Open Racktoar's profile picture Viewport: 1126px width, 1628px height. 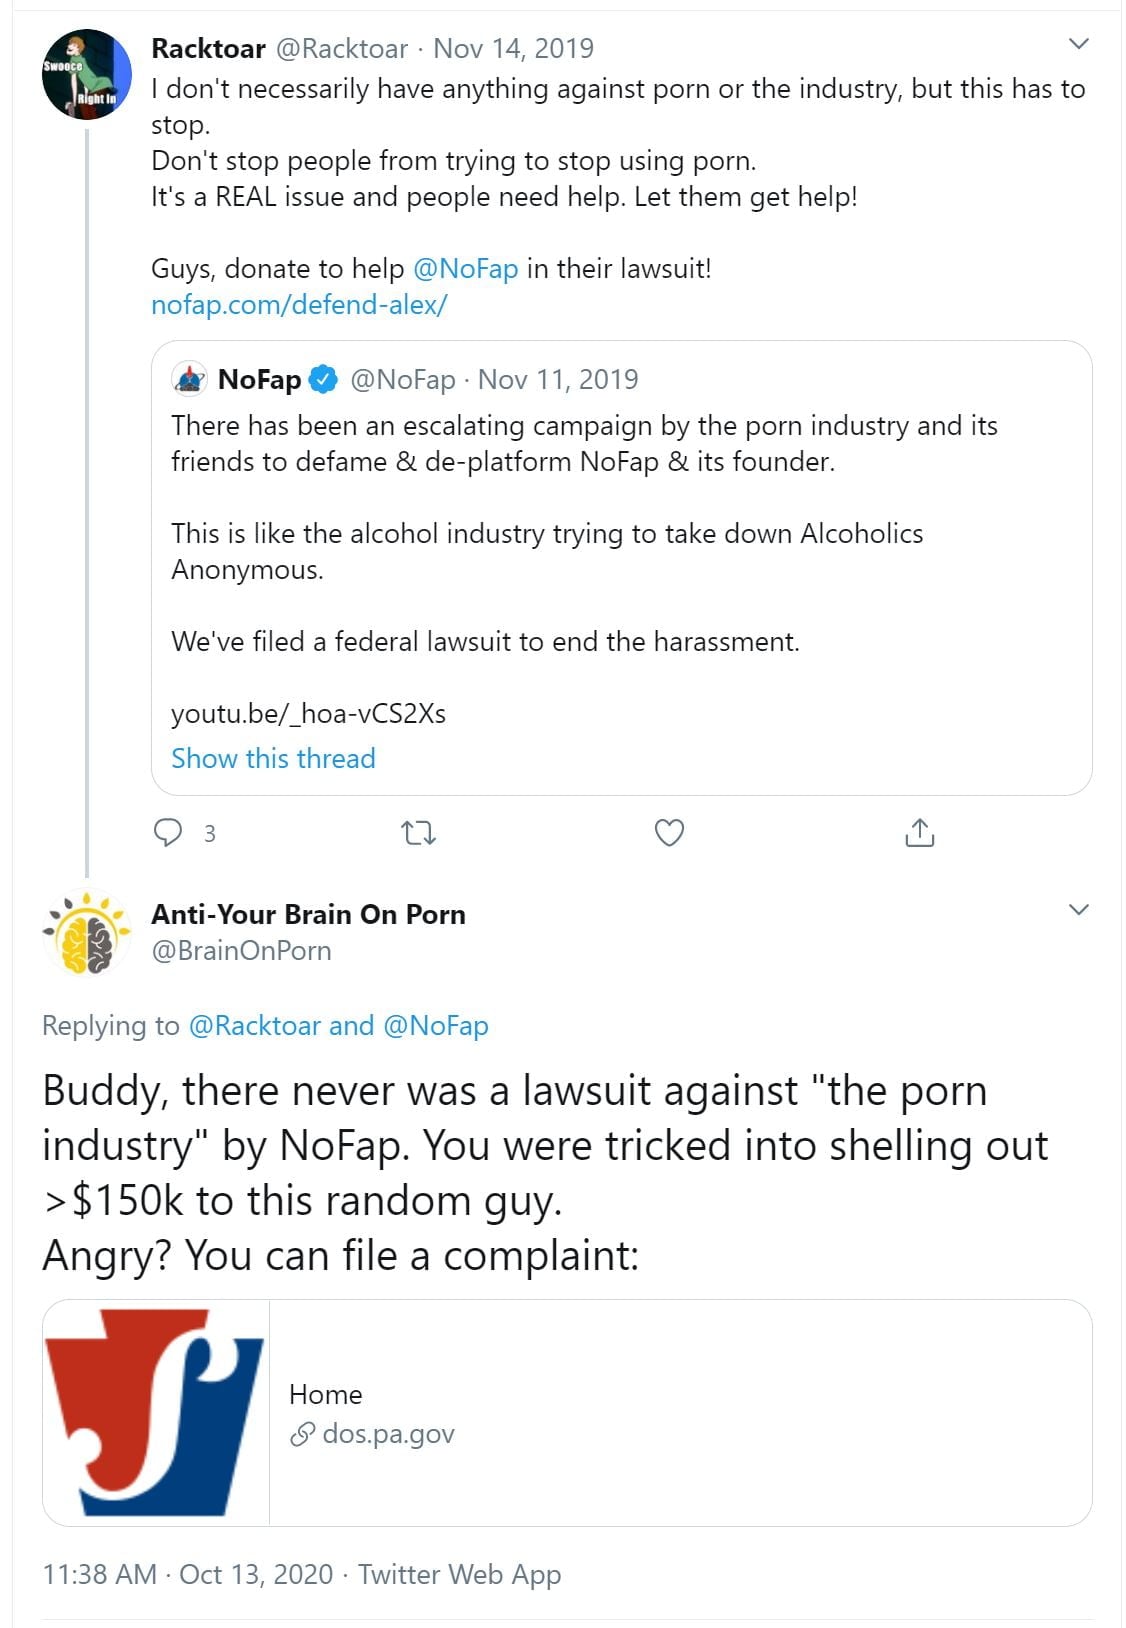click(87, 75)
